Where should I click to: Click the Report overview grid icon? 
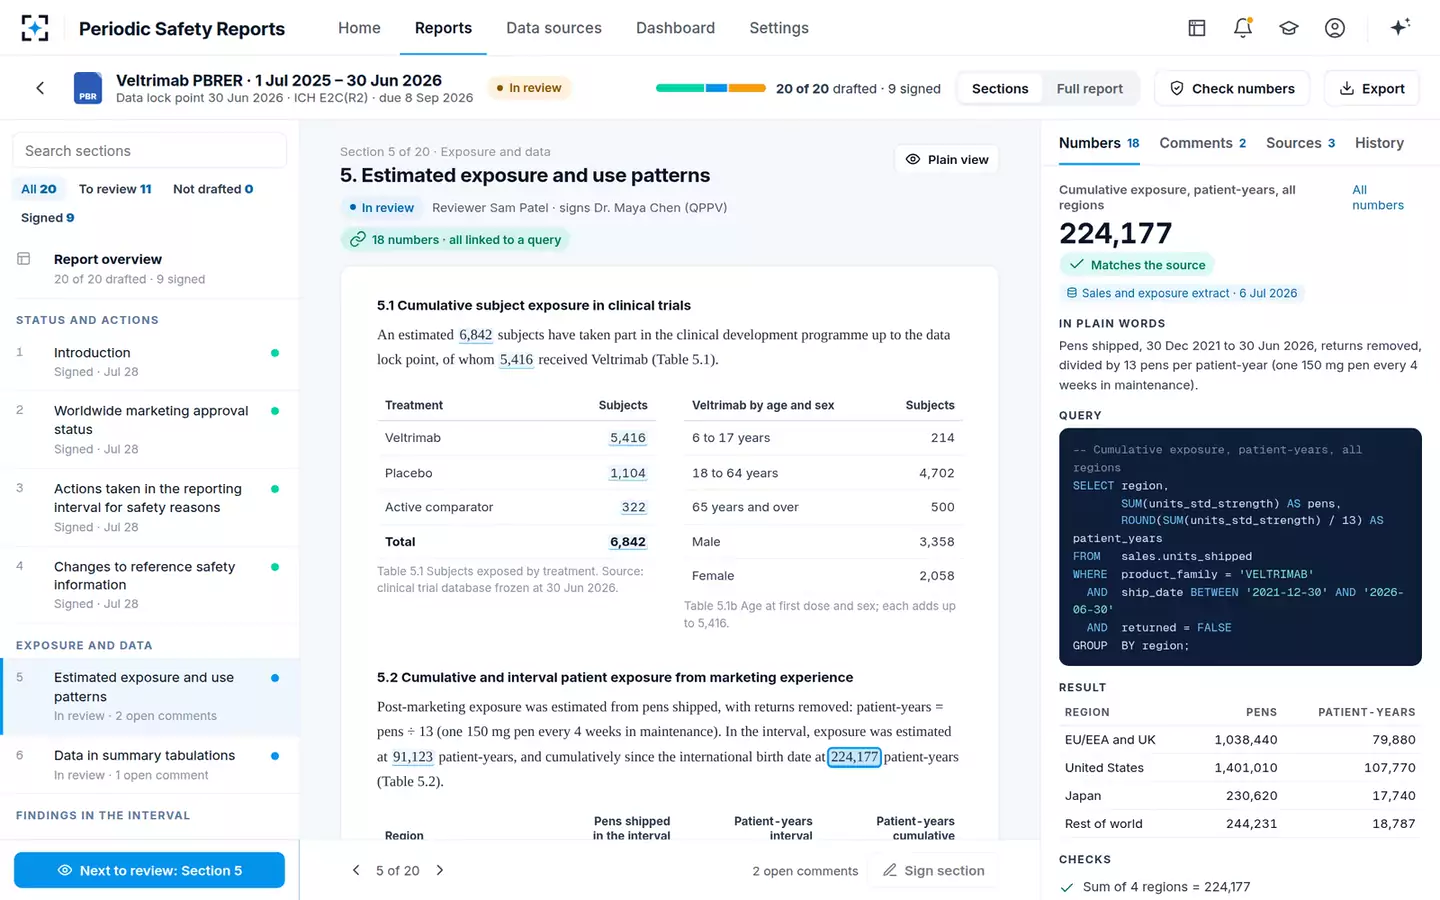pos(24,259)
